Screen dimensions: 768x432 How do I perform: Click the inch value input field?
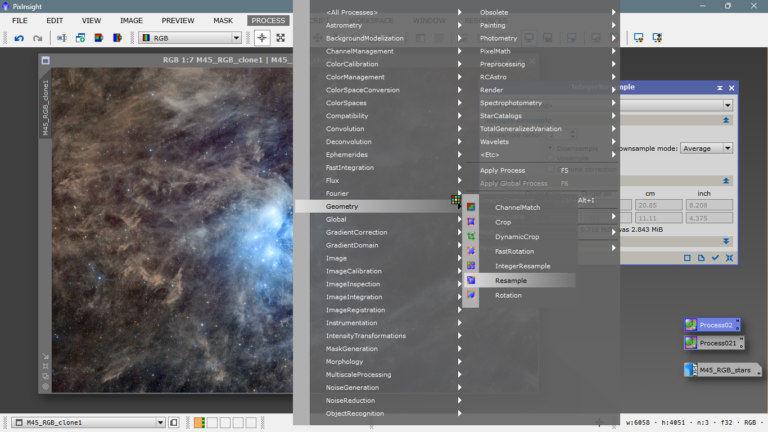(x=712, y=205)
